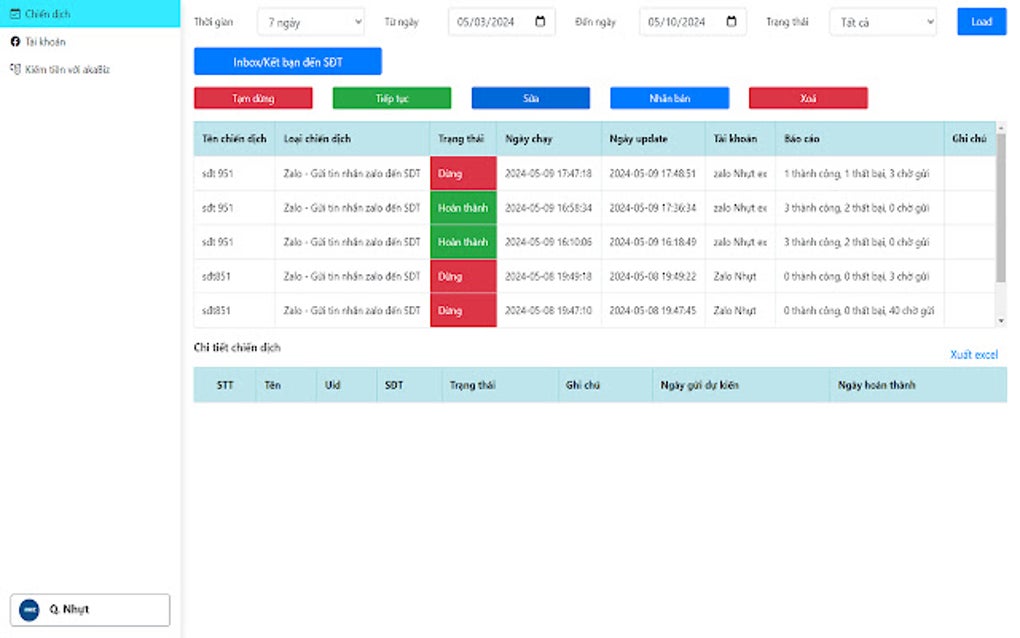This screenshot has height=638, width=1020.
Task: Select the row run at 2024-05-08 19:49:18
Action: (595, 276)
